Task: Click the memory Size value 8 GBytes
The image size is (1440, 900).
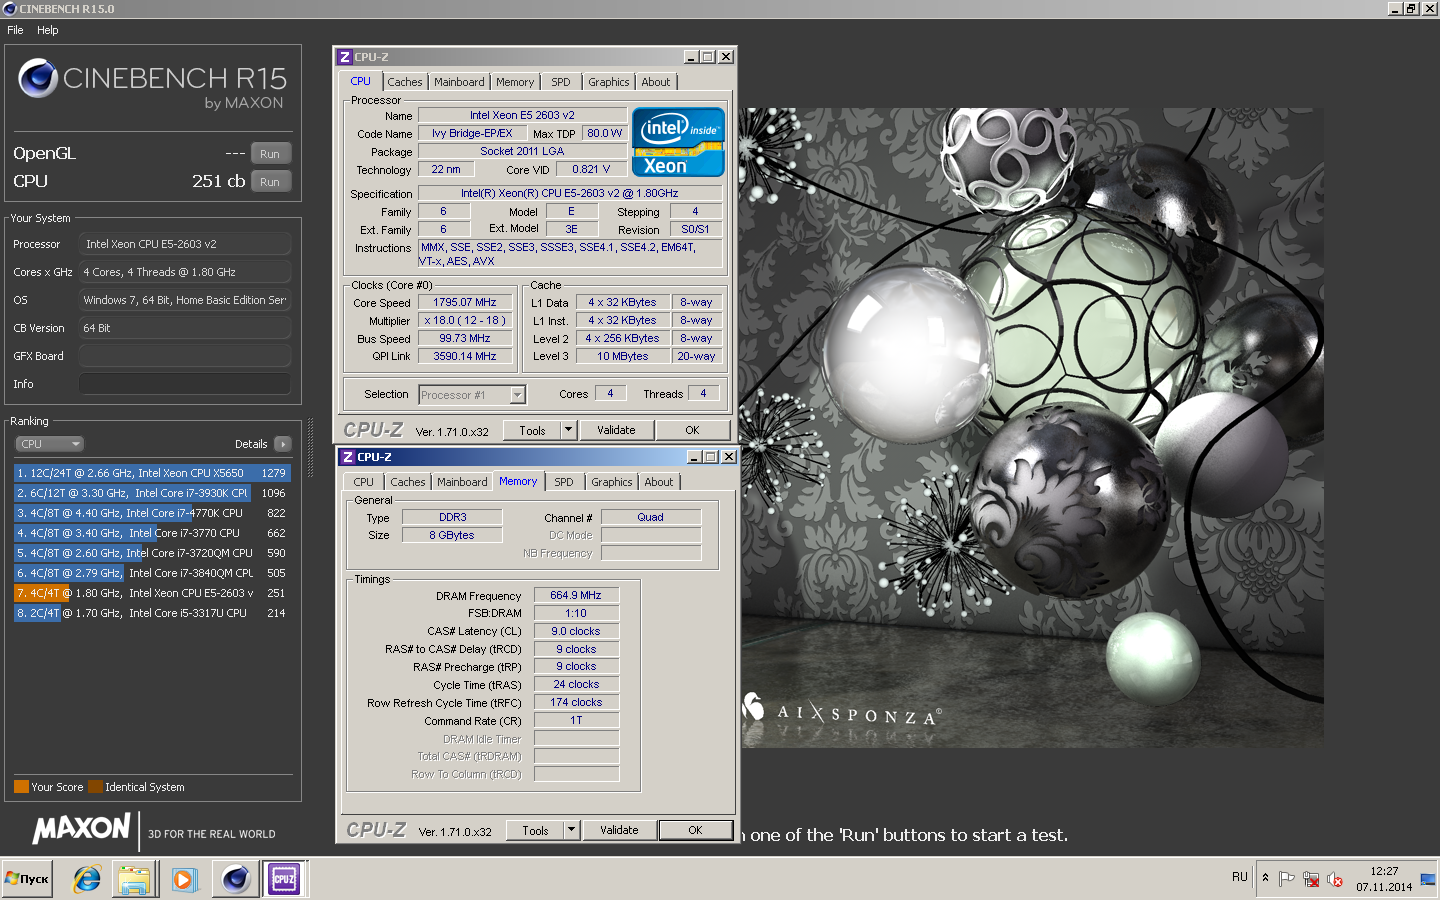Action: (452, 535)
